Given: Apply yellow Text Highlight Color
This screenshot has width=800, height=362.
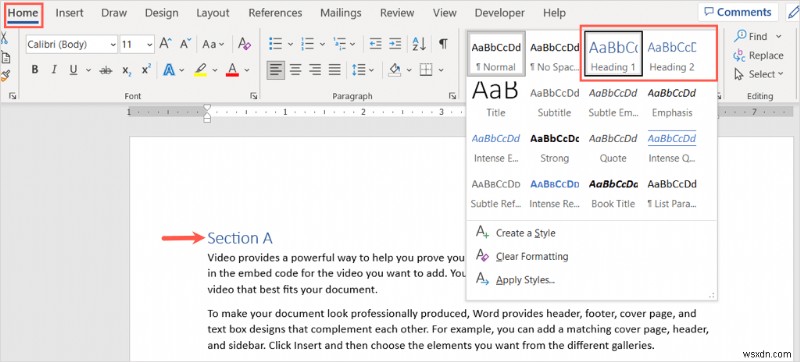Looking at the screenshot, I should [x=200, y=70].
